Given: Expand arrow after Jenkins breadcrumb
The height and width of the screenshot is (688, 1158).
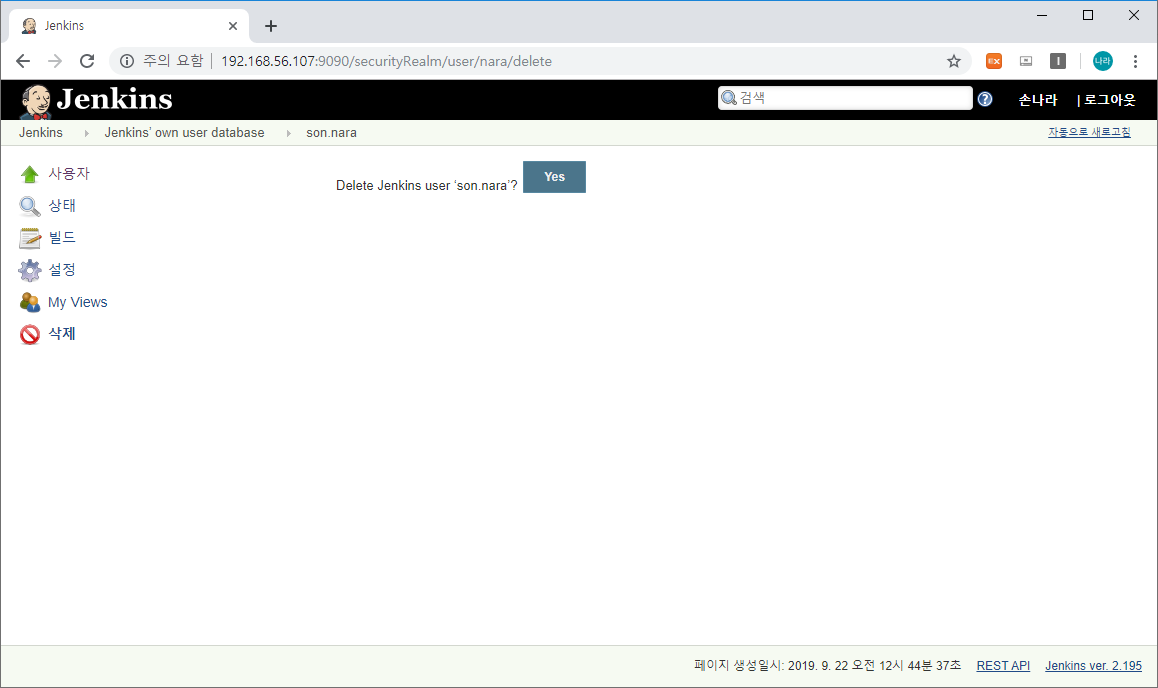Looking at the screenshot, I should (86, 134).
